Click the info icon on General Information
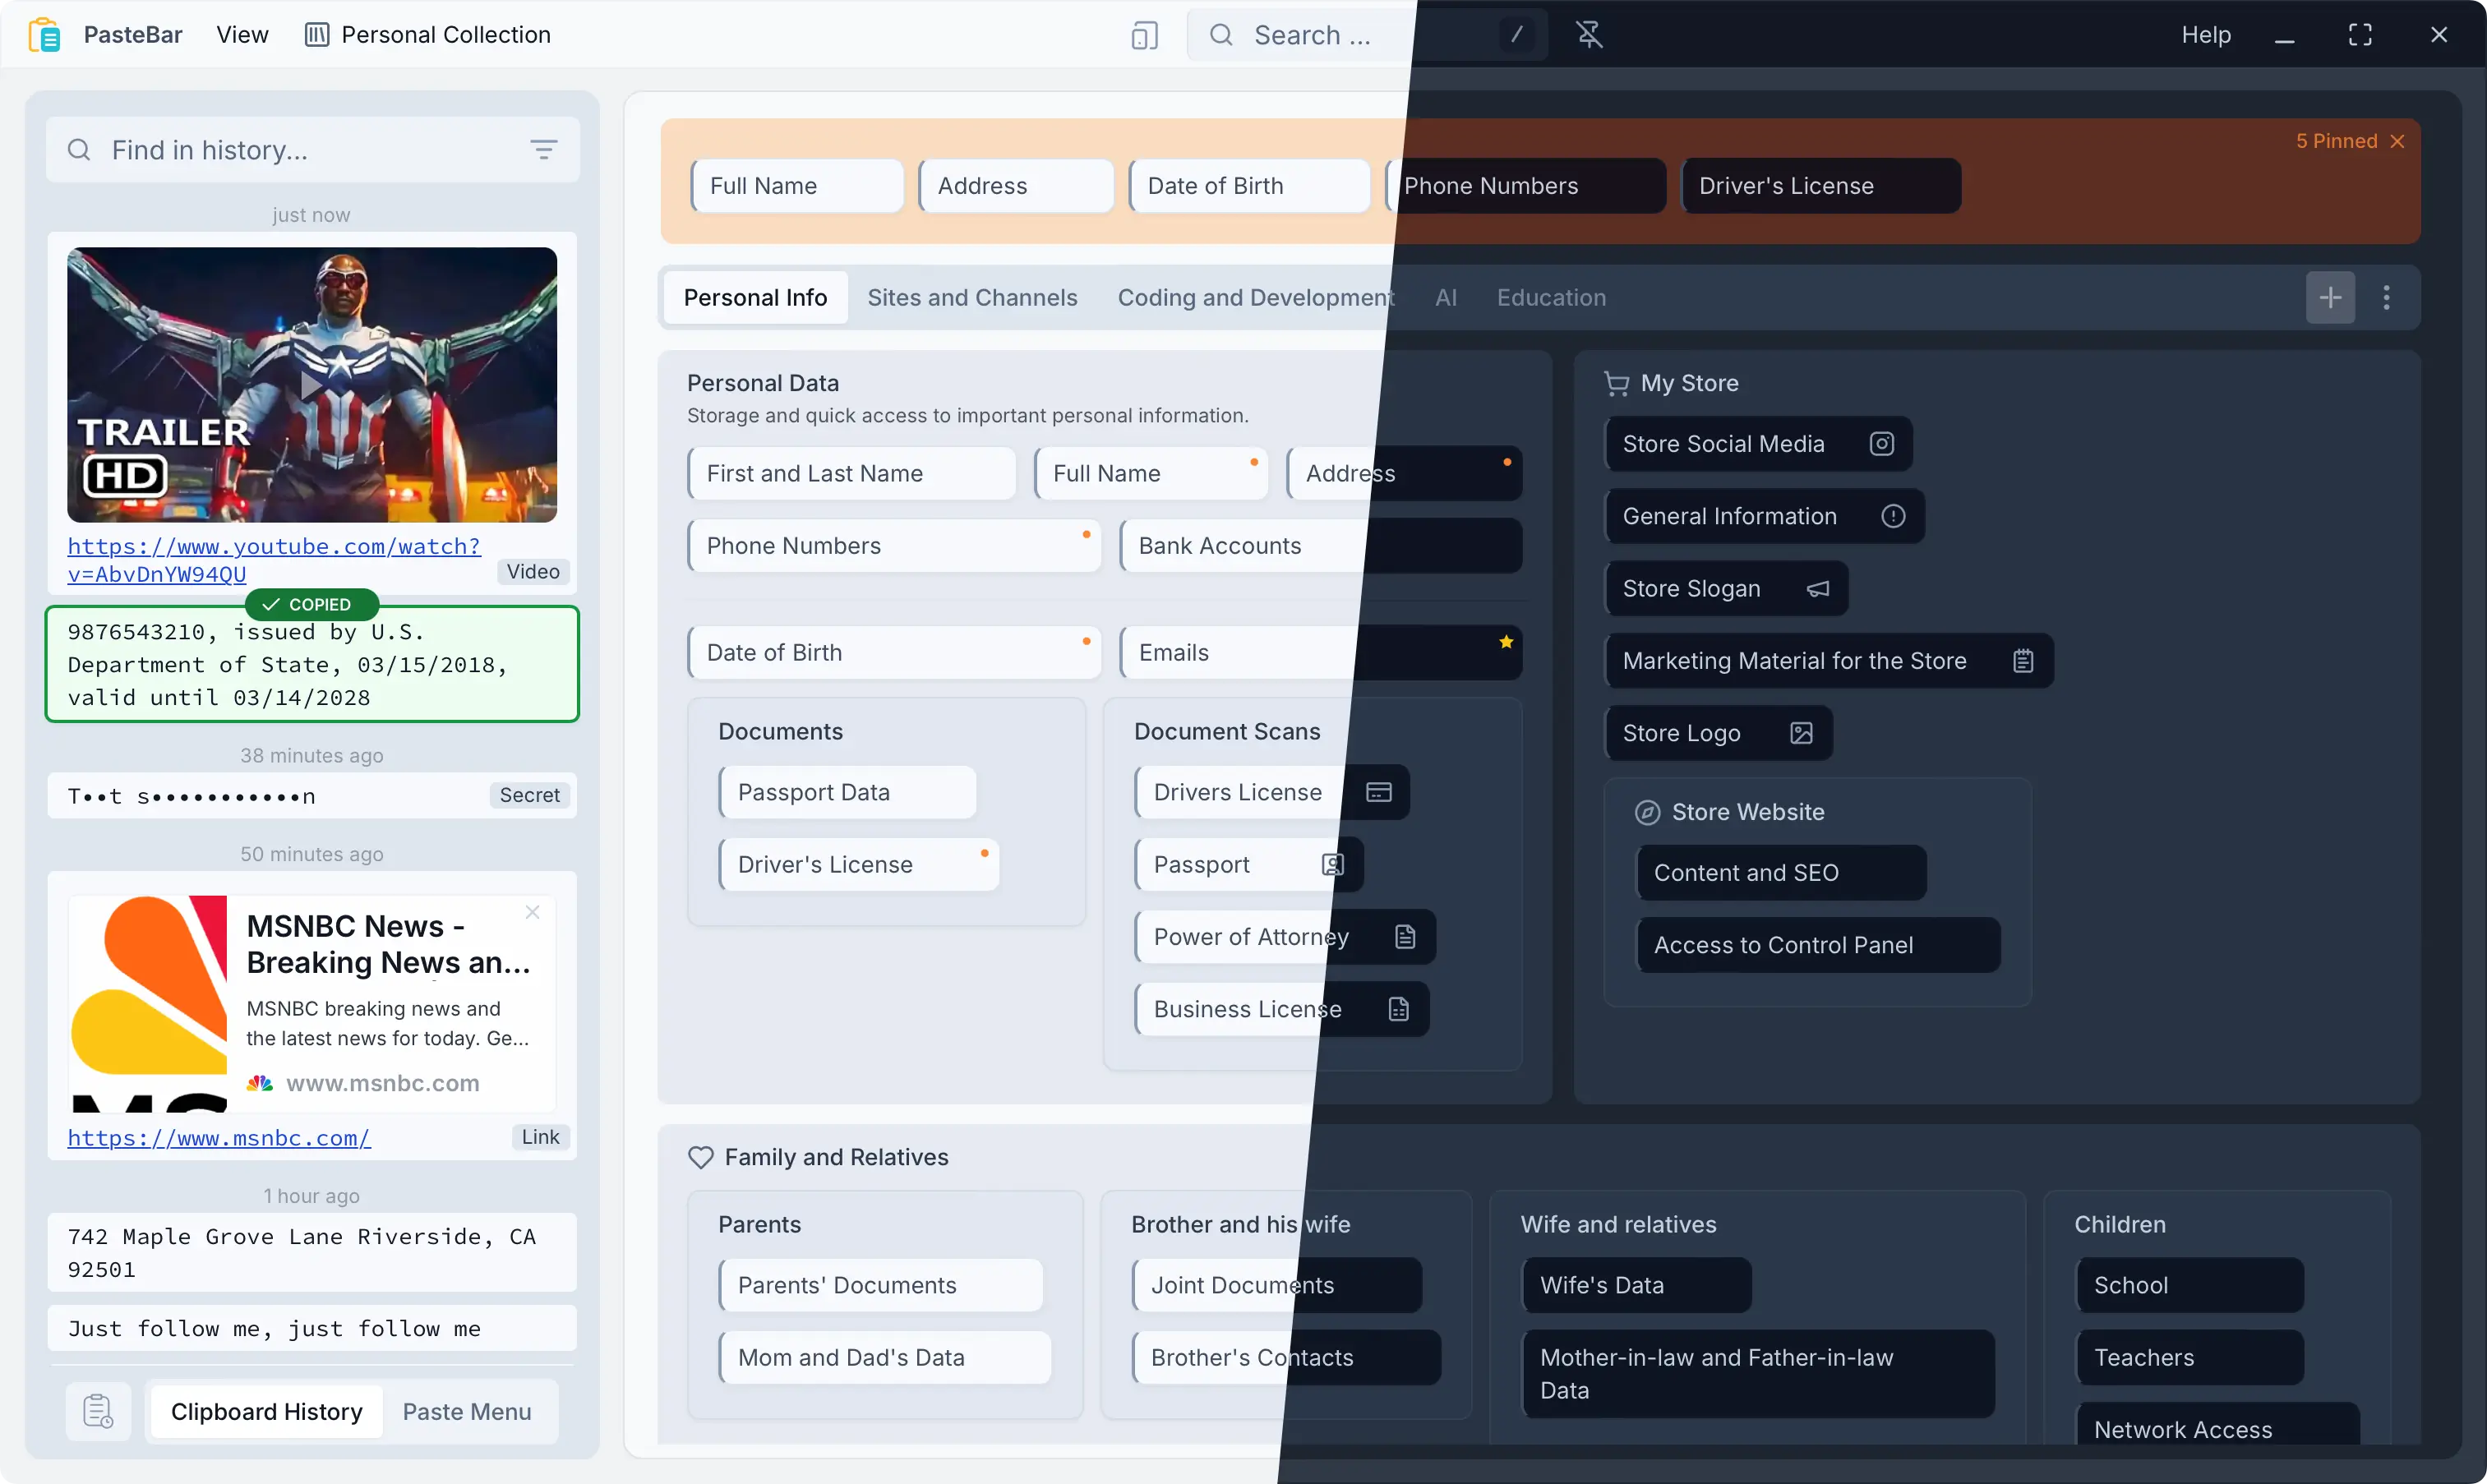 click(1893, 516)
